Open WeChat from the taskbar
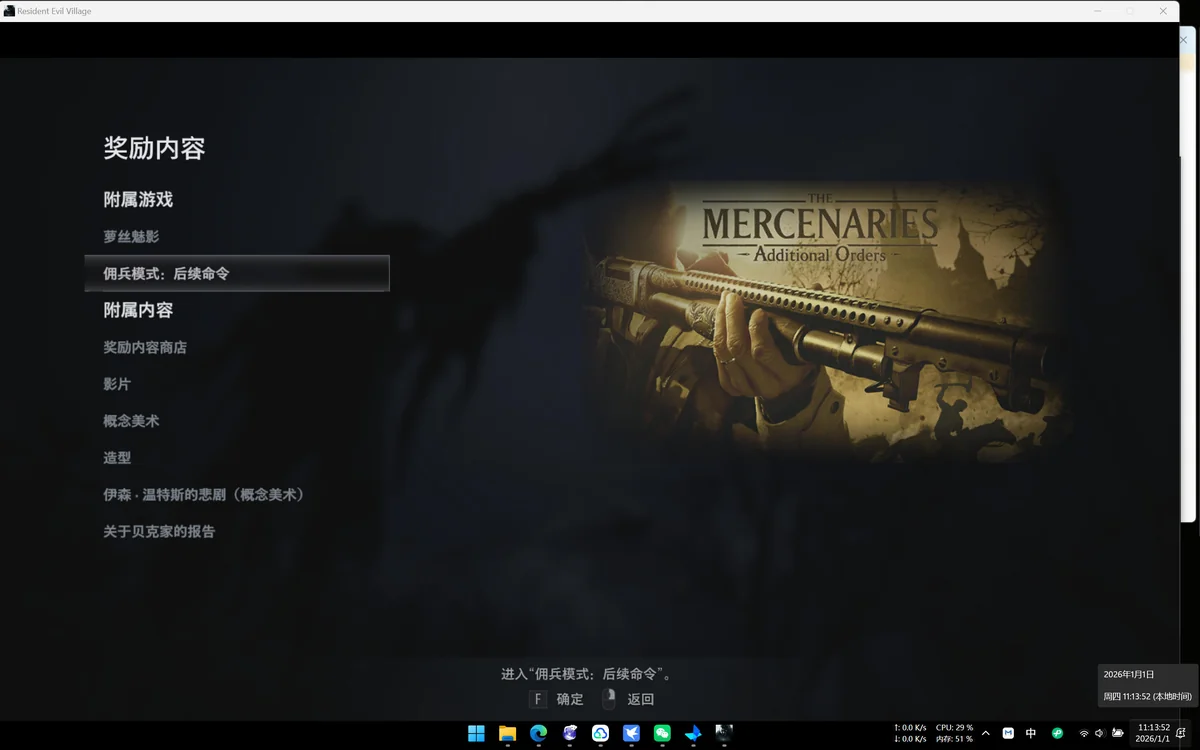Screen dimensions: 1200x750 click(x=662, y=733)
